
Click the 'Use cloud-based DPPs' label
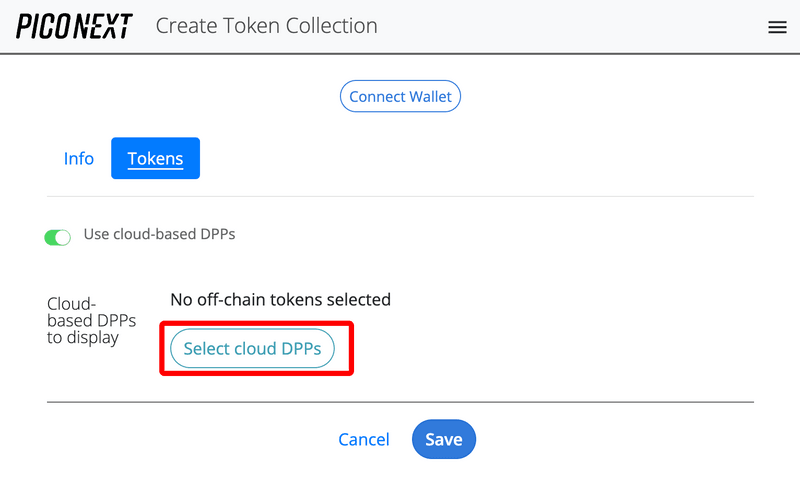(x=159, y=234)
